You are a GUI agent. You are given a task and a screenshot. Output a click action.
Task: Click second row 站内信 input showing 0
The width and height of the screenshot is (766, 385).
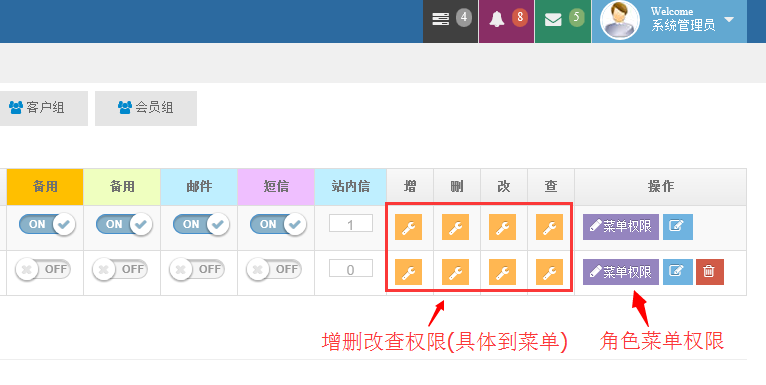(x=351, y=269)
